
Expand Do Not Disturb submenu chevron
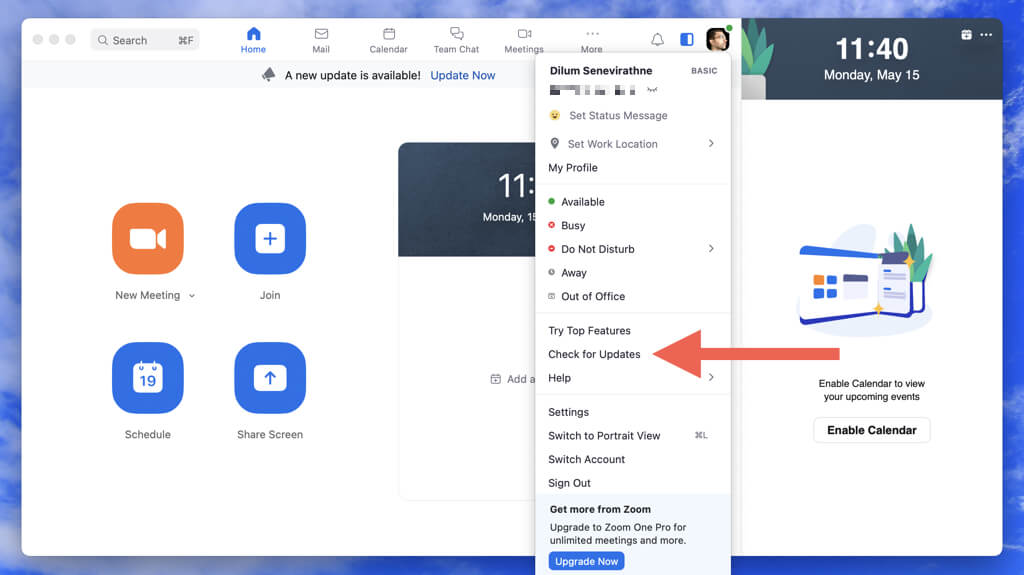tap(711, 248)
